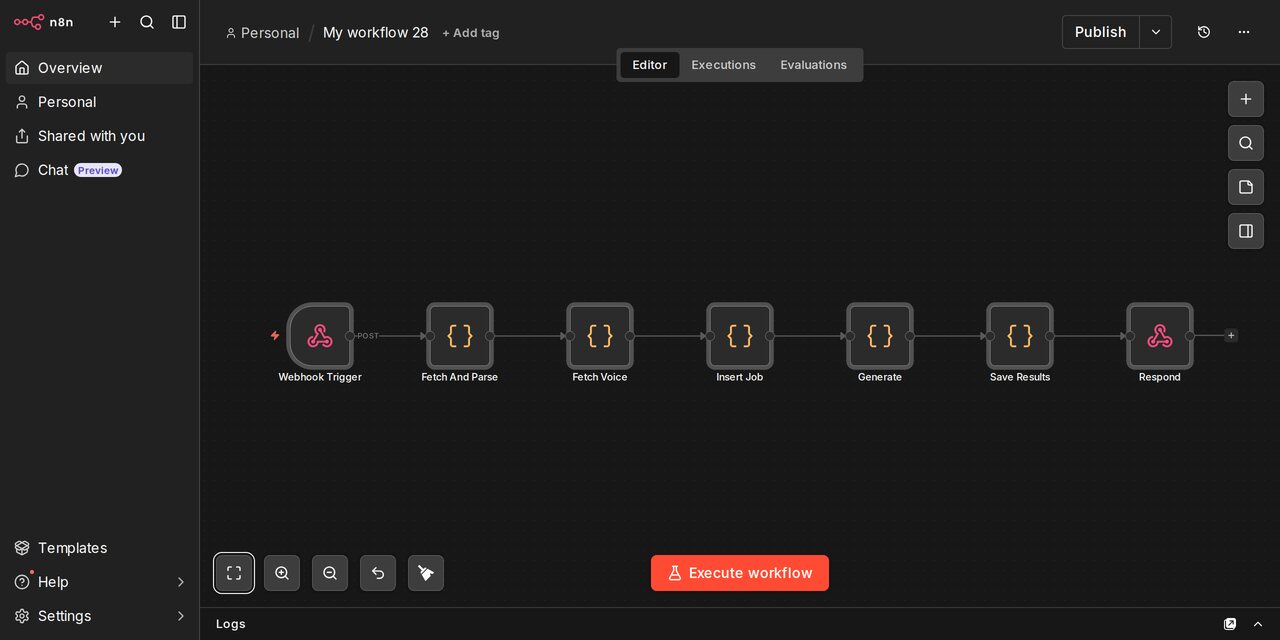Screen dimensions: 1280x640
Task: Zoom out on canvas
Action: pyautogui.click(x=330, y=573)
